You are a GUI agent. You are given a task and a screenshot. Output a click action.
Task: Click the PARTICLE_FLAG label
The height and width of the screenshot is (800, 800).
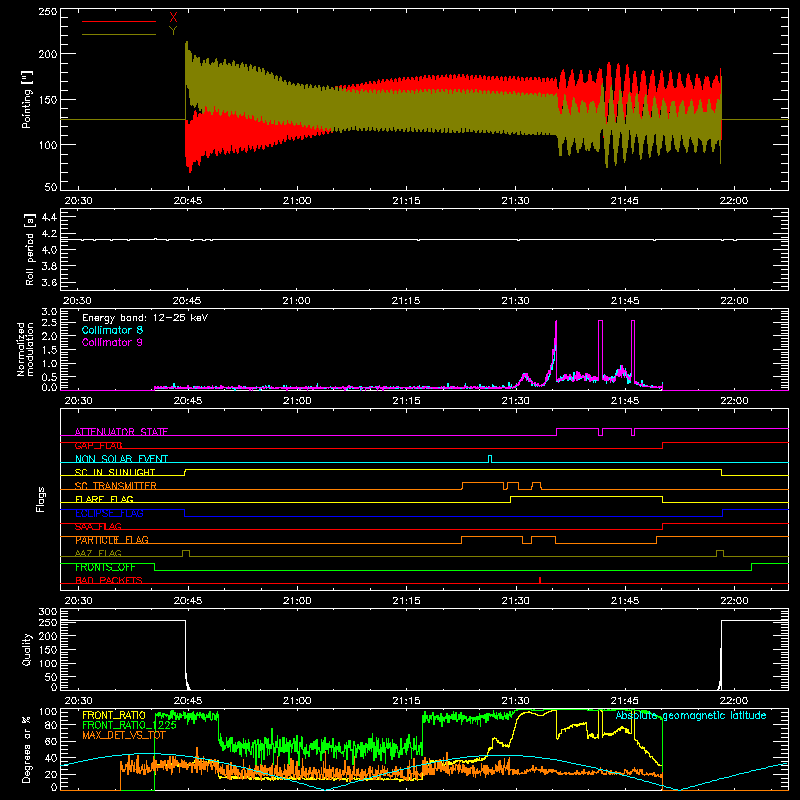112,540
